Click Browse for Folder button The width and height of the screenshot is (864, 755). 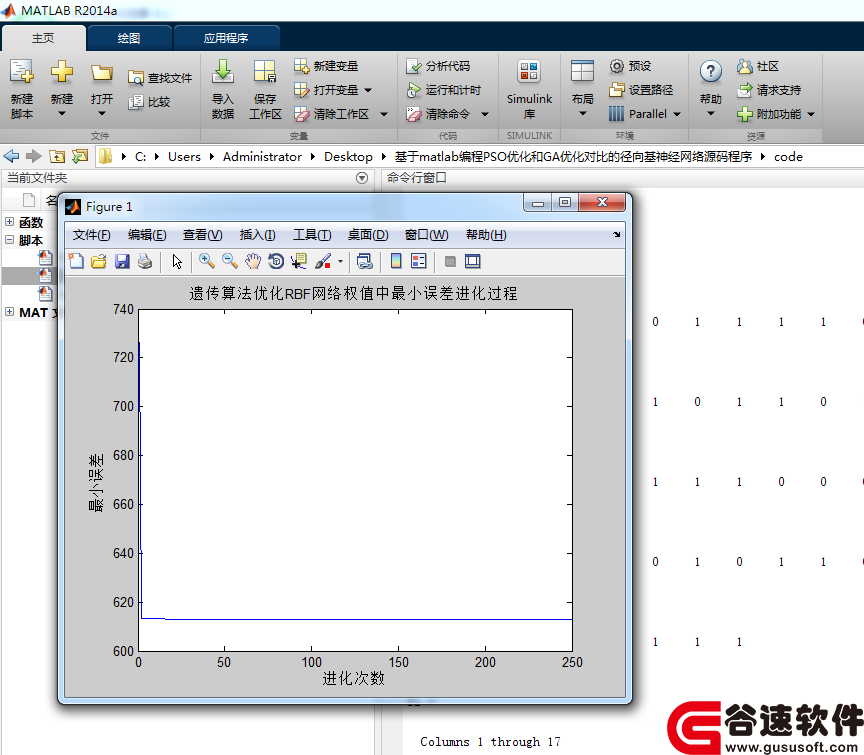click(x=80, y=157)
